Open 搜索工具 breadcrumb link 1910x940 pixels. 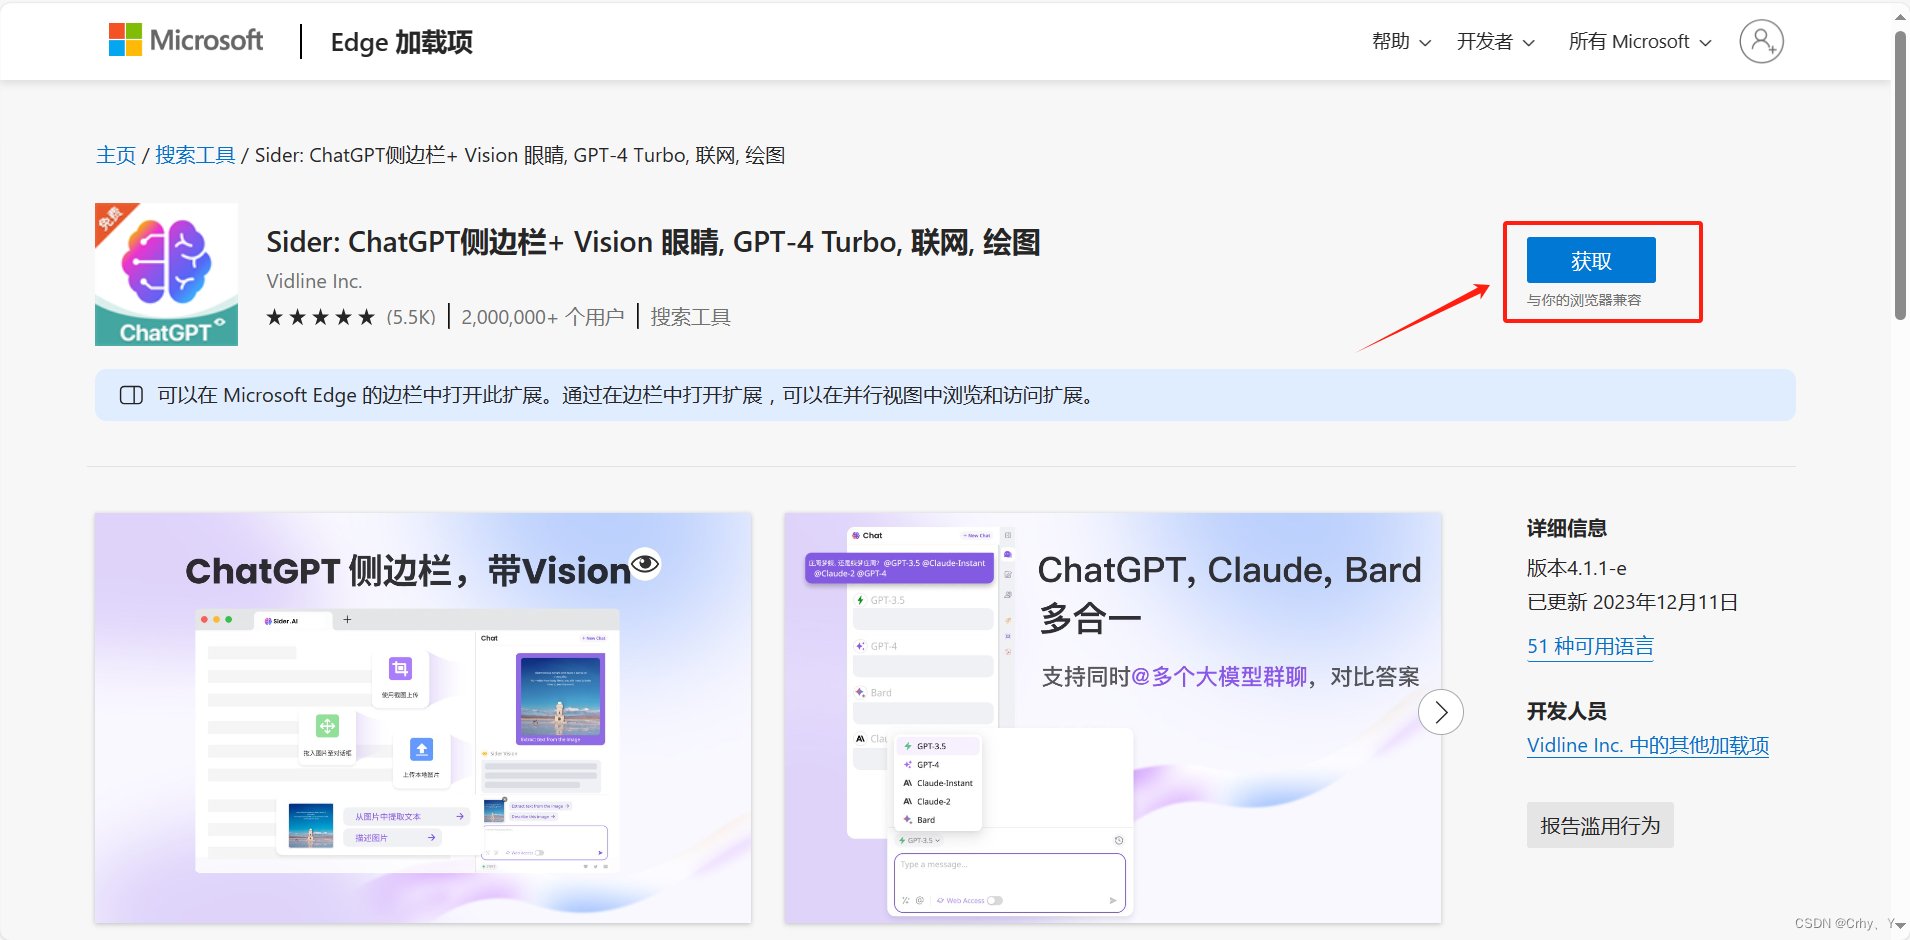[x=195, y=155]
